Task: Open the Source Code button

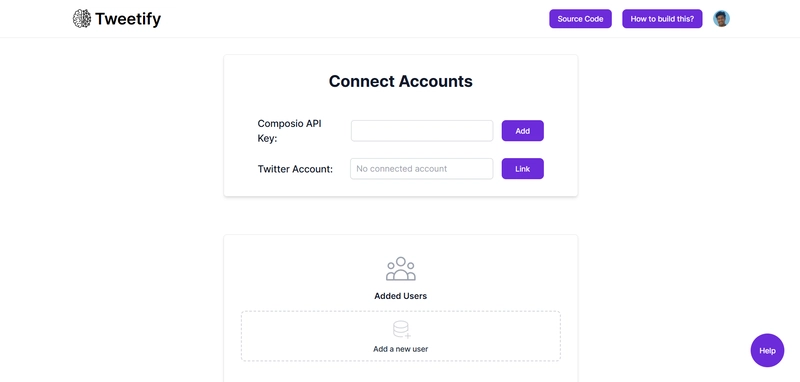Action: pyautogui.click(x=580, y=19)
